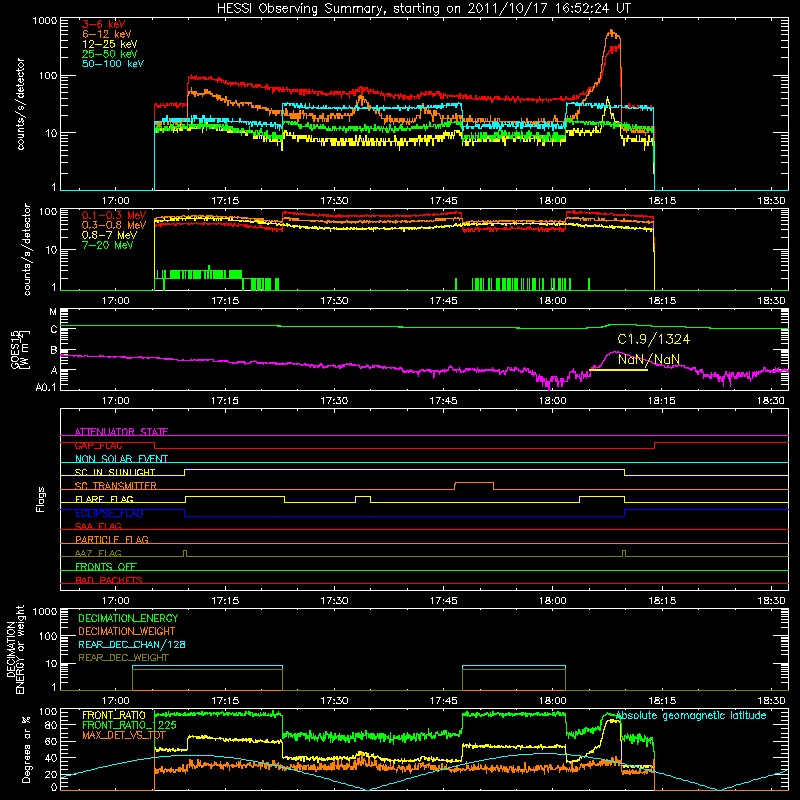The height and width of the screenshot is (800, 800).
Task: Click the C1.9/1324 flare annotation
Action: click(x=653, y=339)
